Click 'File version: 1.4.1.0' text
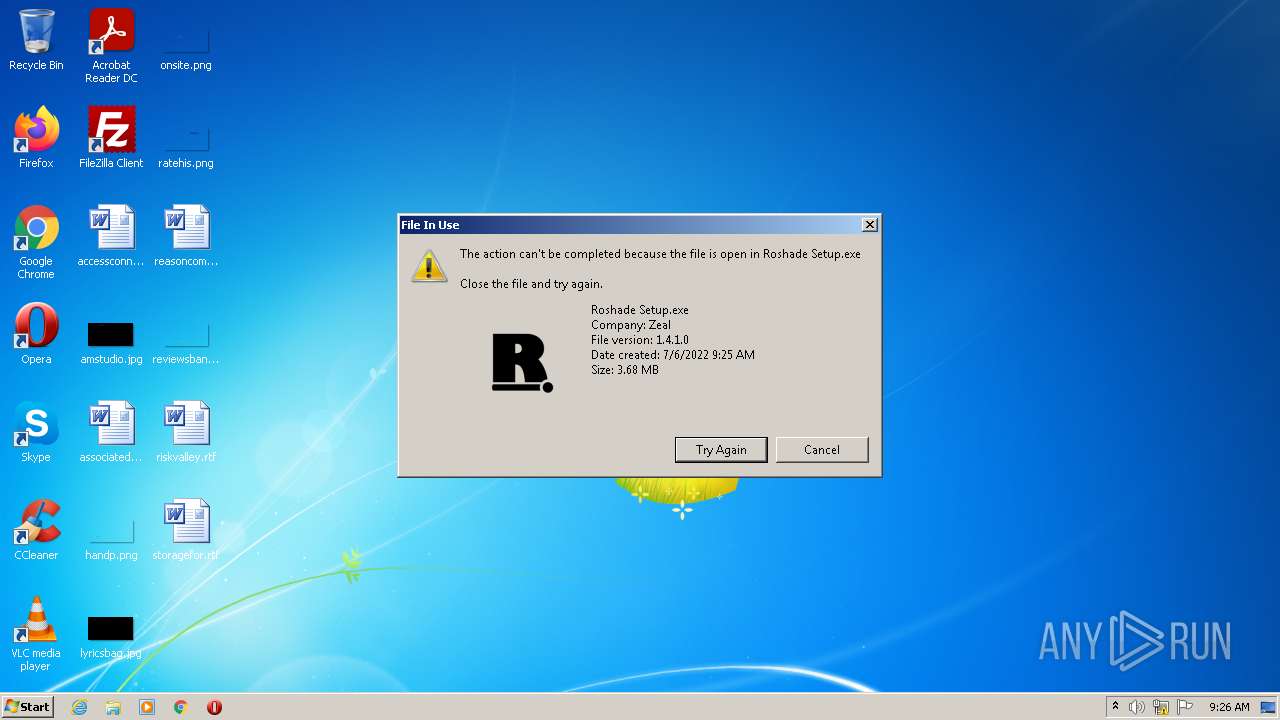This screenshot has height=720, width=1280. 640,340
